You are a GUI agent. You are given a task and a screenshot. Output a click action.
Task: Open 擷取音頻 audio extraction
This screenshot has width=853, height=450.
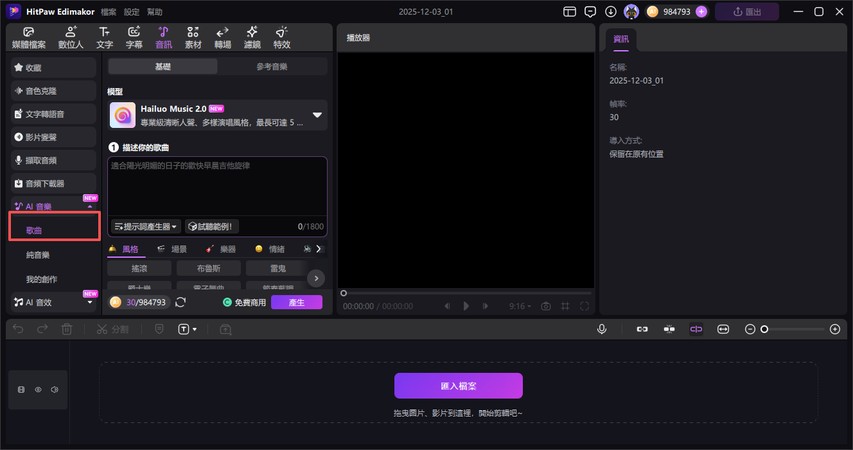coord(53,160)
